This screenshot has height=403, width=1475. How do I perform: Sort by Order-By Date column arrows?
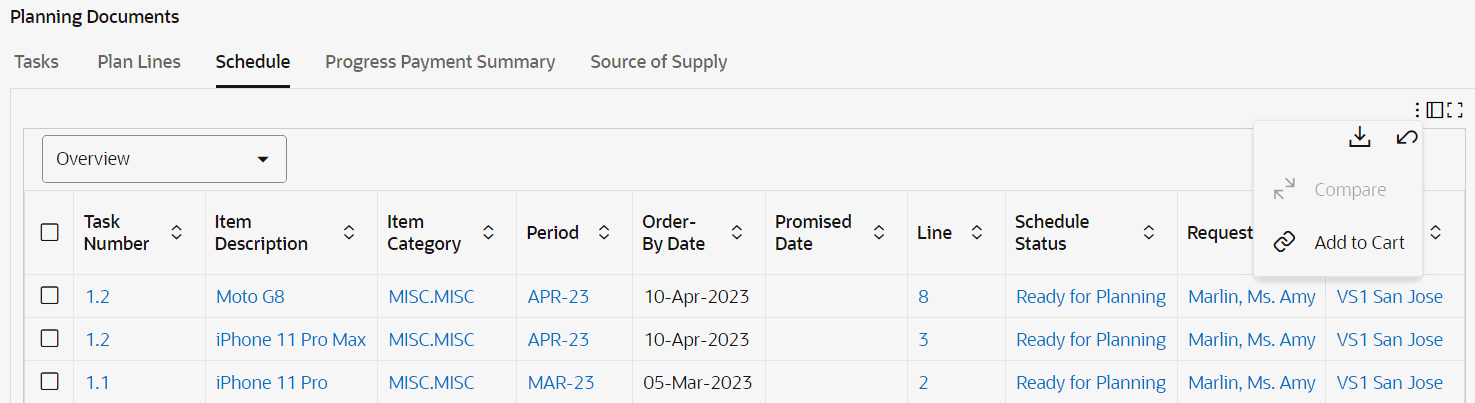(736, 233)
